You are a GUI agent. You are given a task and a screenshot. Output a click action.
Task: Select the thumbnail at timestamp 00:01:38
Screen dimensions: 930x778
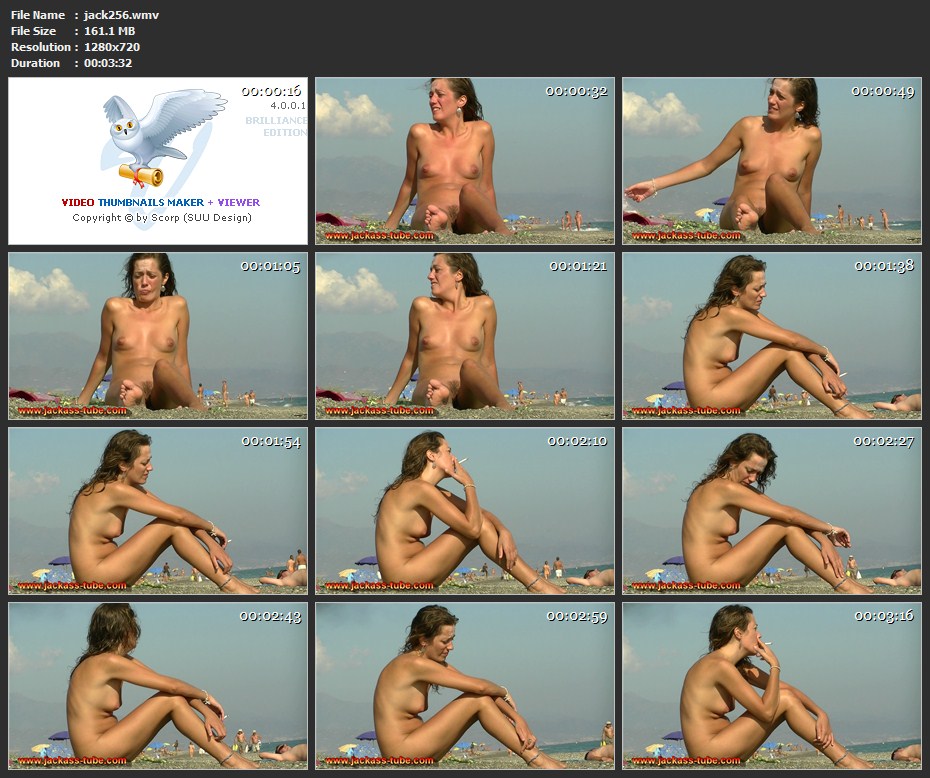pyautogui.click(x=771, y=336)
